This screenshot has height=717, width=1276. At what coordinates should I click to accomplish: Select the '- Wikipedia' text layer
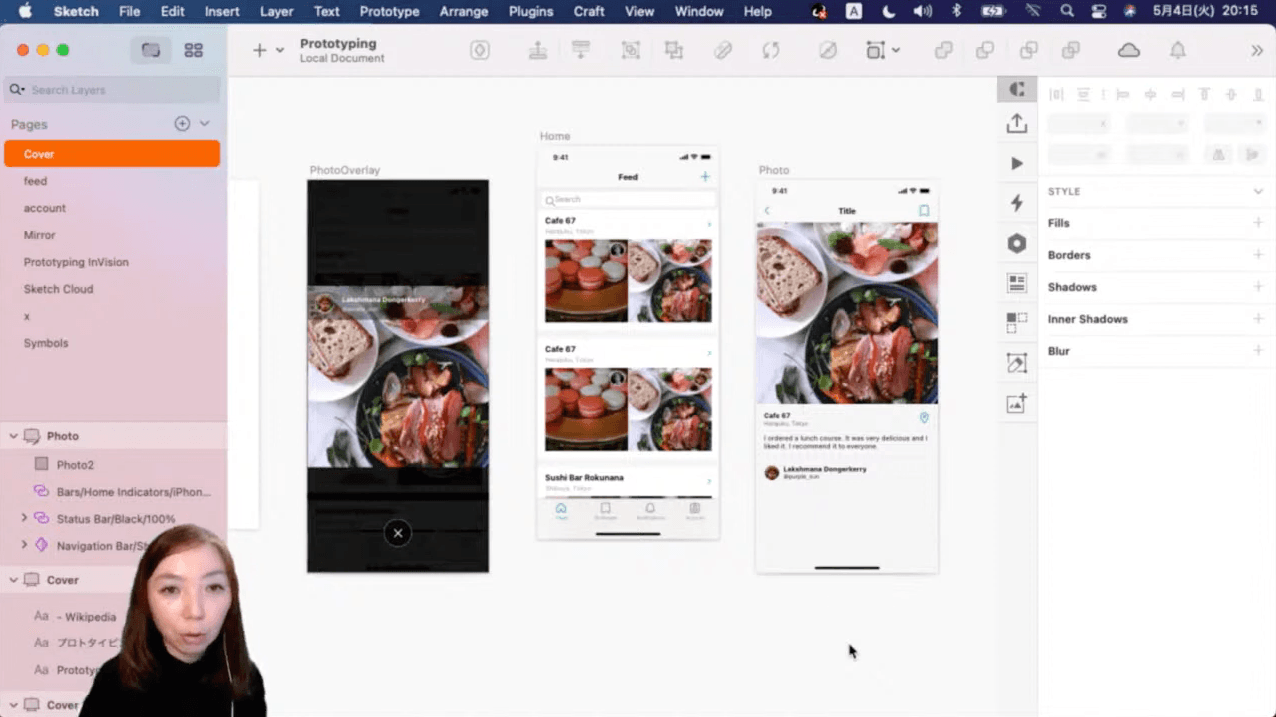(86, 617)
